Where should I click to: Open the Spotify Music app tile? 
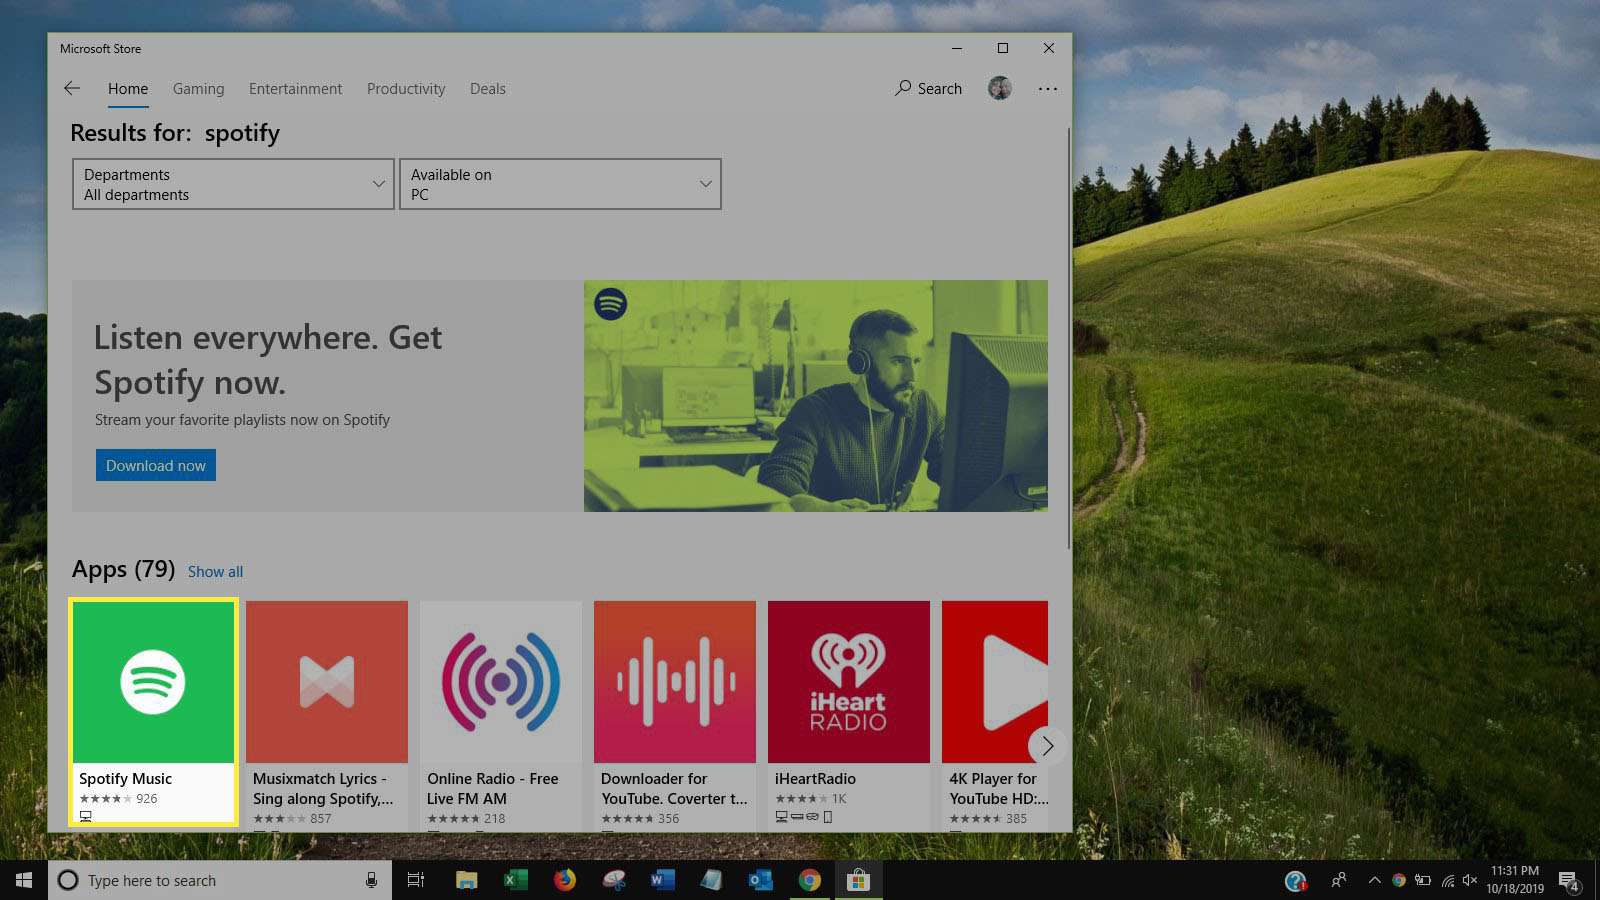(x=153, y=712)
